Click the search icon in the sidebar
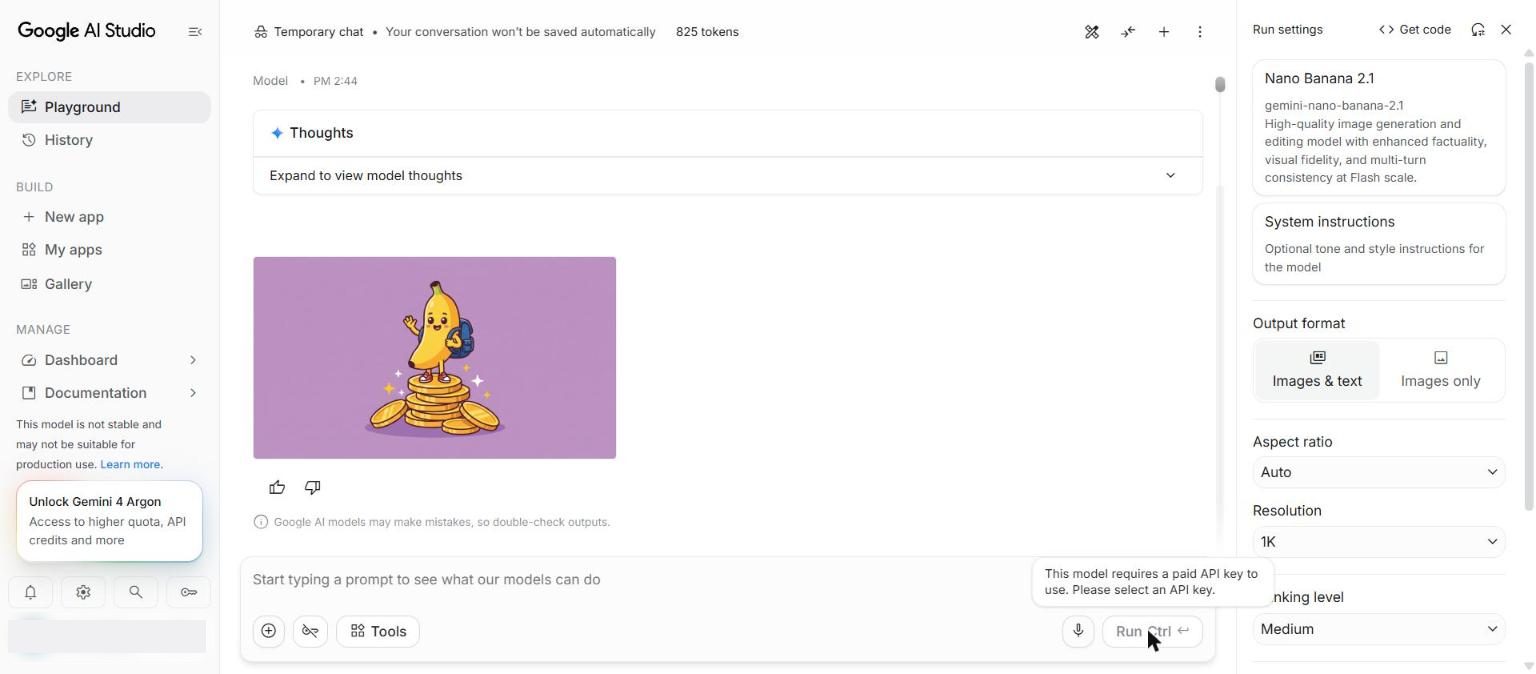The height and width of the screenshot is (674, 1536). click(x=136, y=592)
